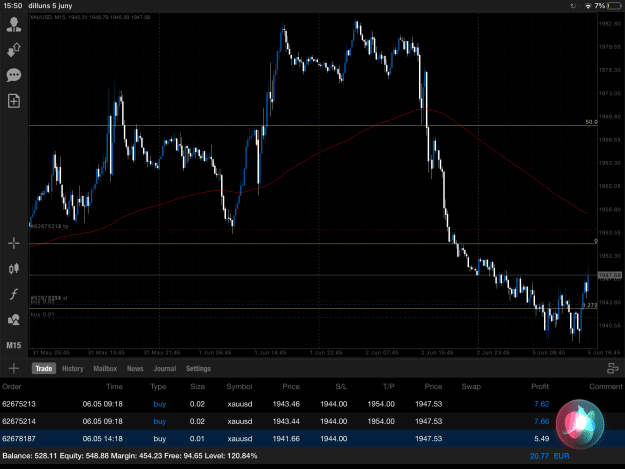625x469 pixels.
Task: Open the Settings tab
Action: click(x=198, y=369)
